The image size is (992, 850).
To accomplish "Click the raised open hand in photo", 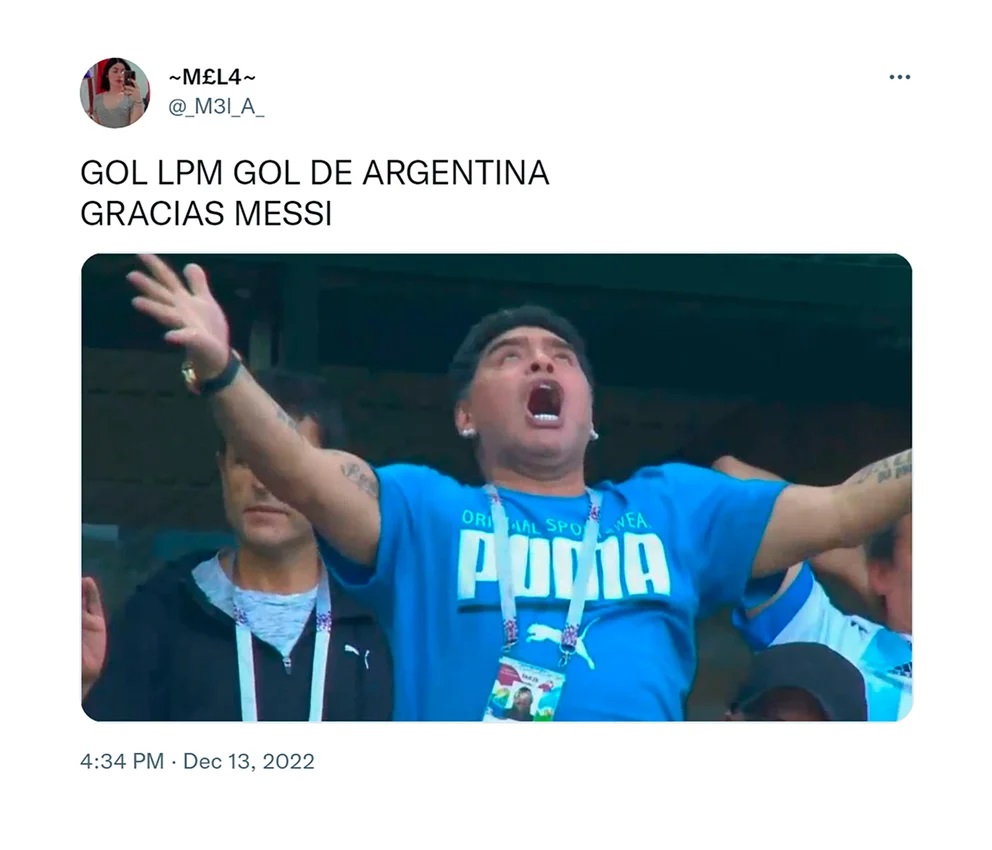I will [179, 305].
